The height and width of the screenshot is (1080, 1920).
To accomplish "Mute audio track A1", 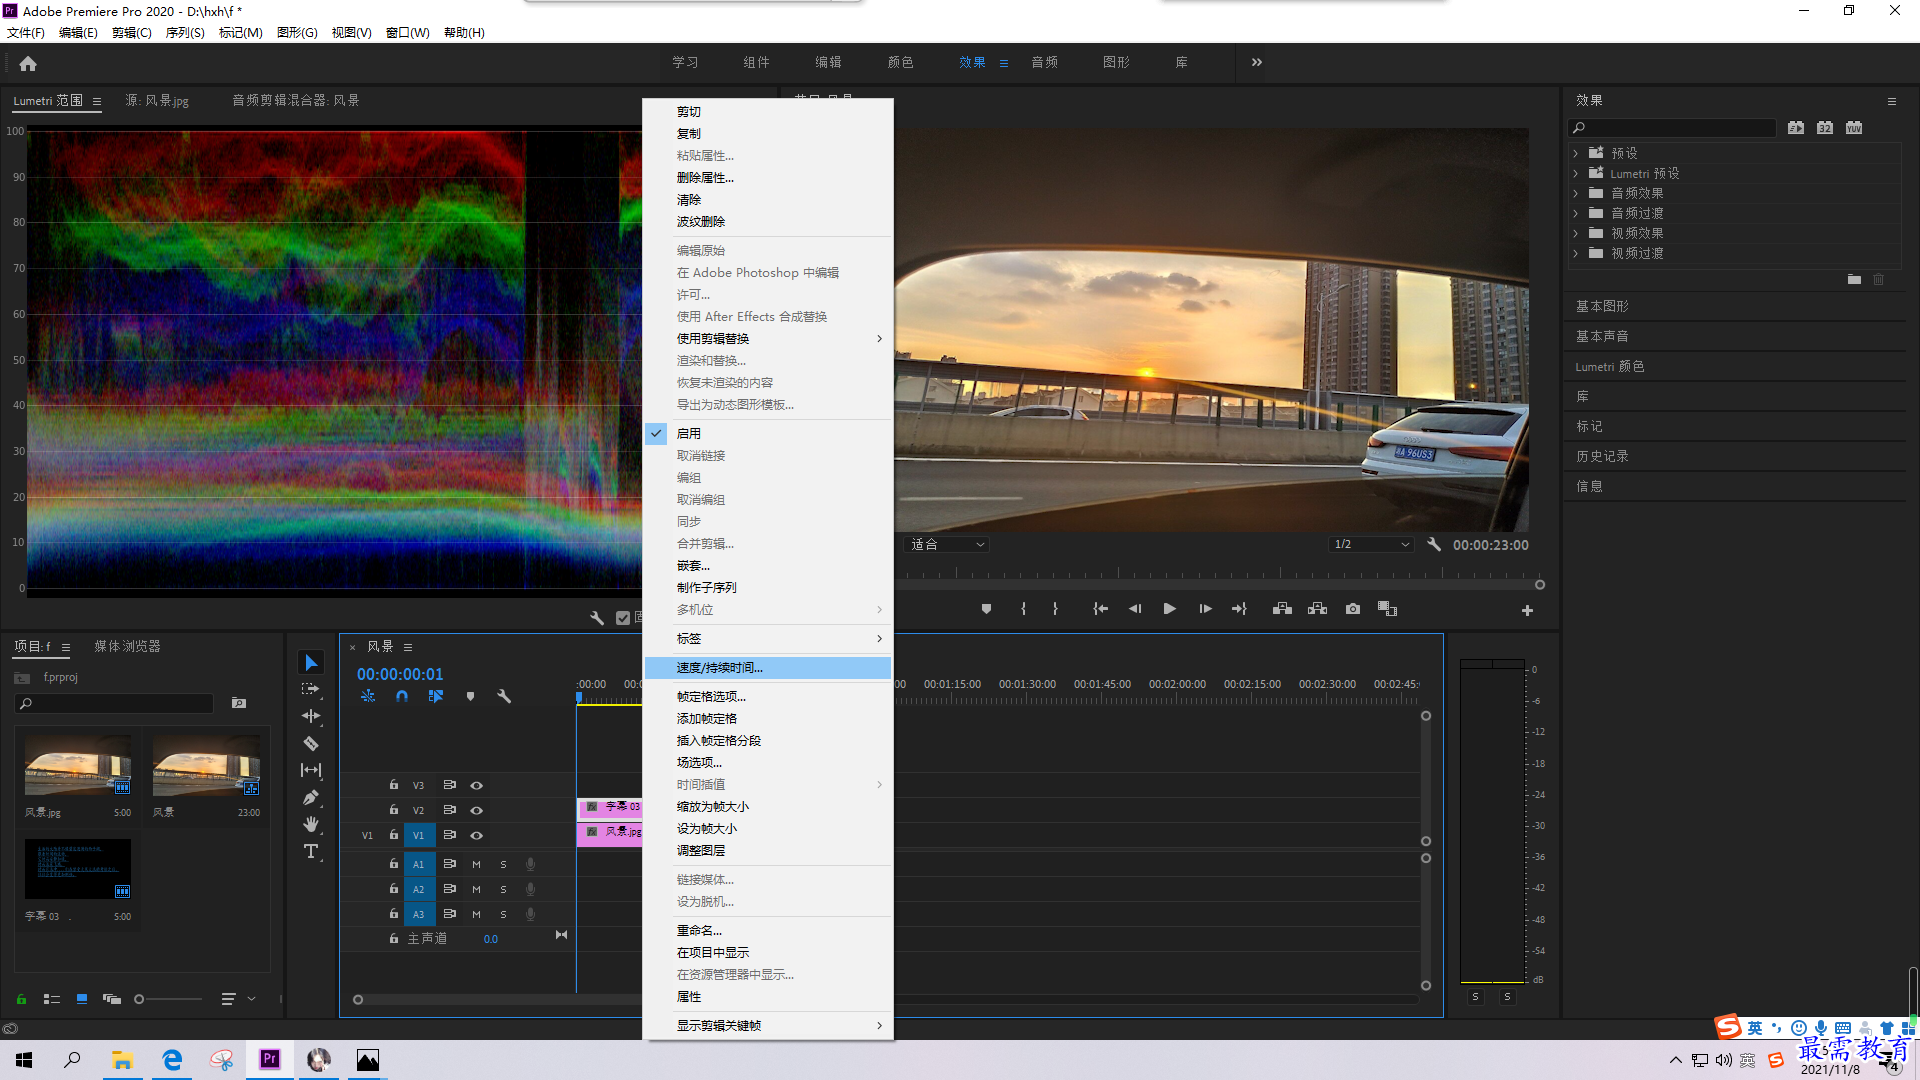I will [476, 864].
